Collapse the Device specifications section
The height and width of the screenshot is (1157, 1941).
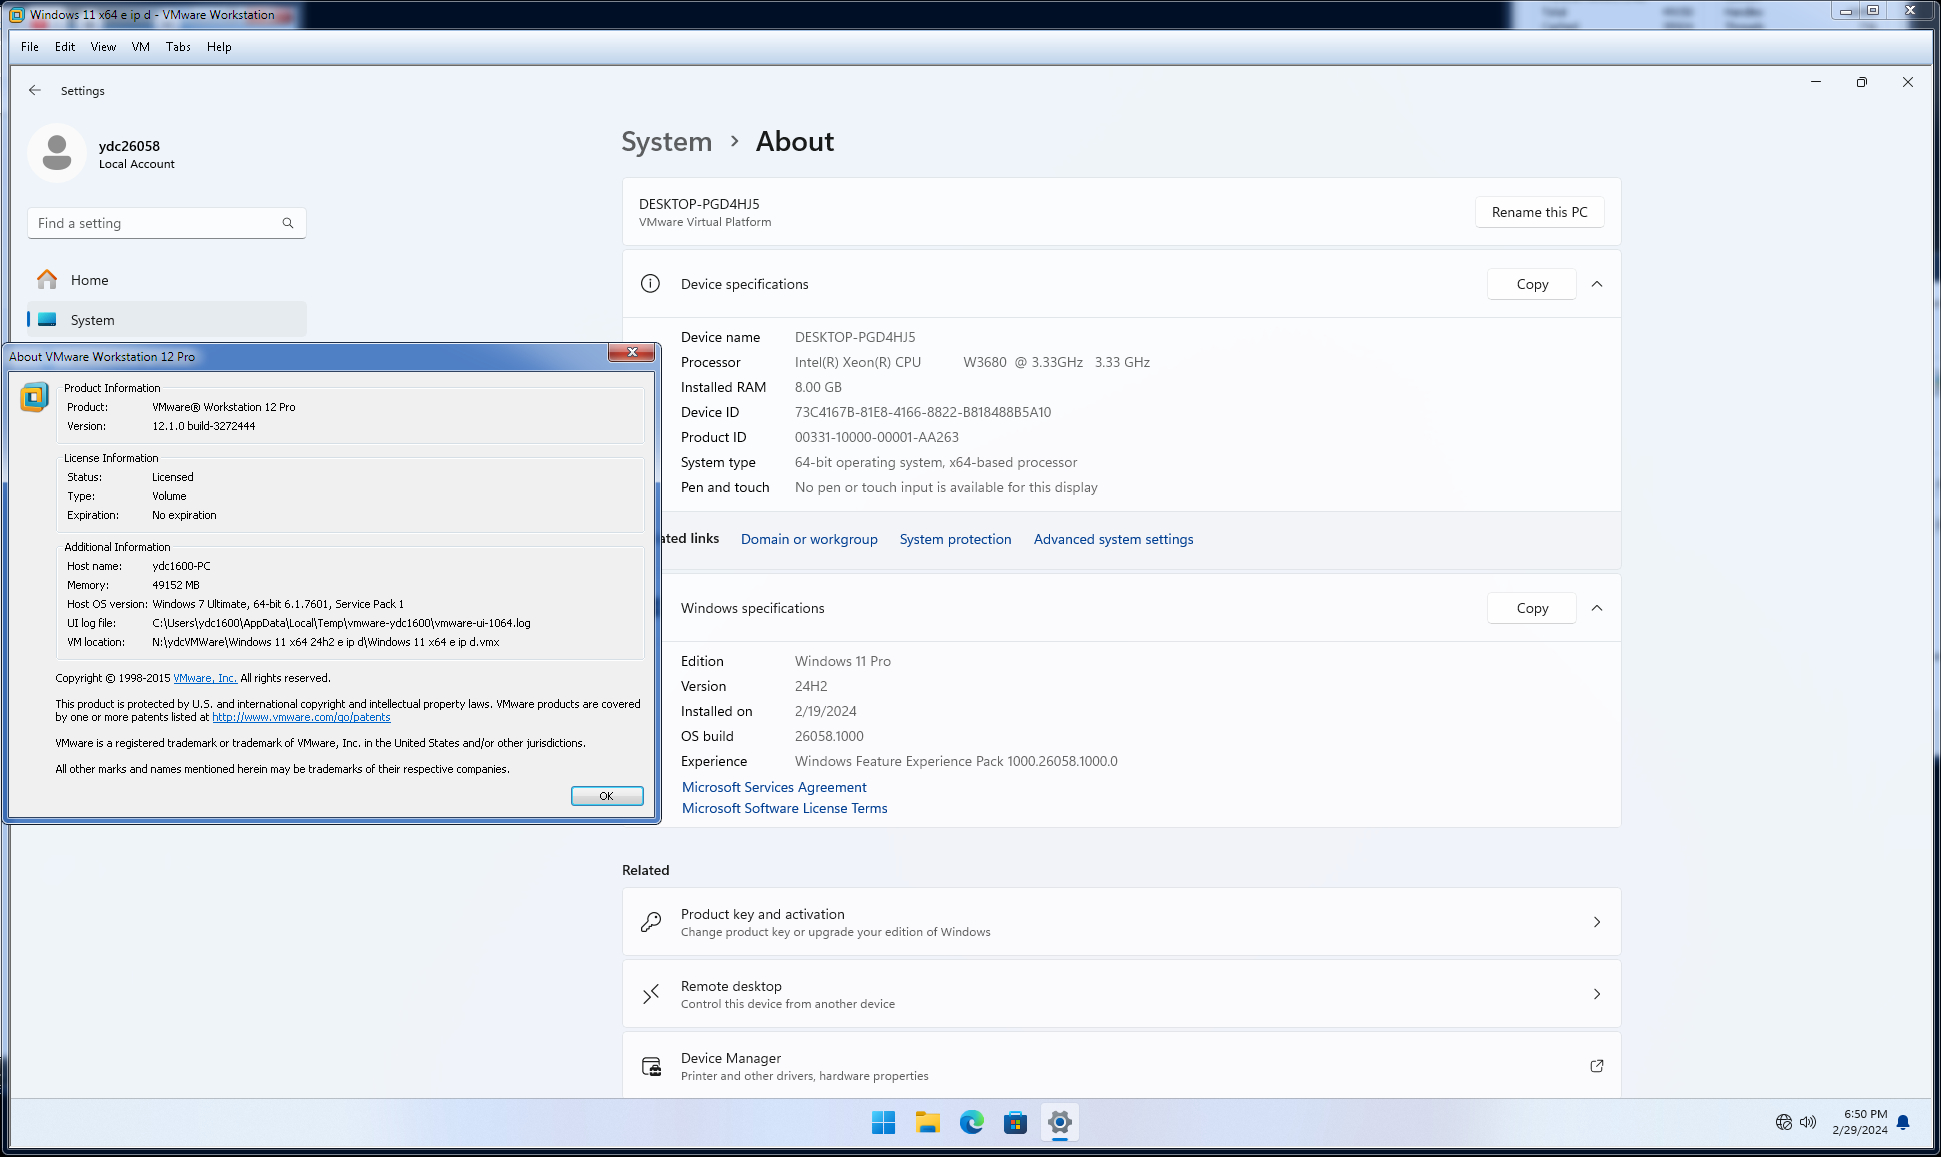tap(1597, 284)
